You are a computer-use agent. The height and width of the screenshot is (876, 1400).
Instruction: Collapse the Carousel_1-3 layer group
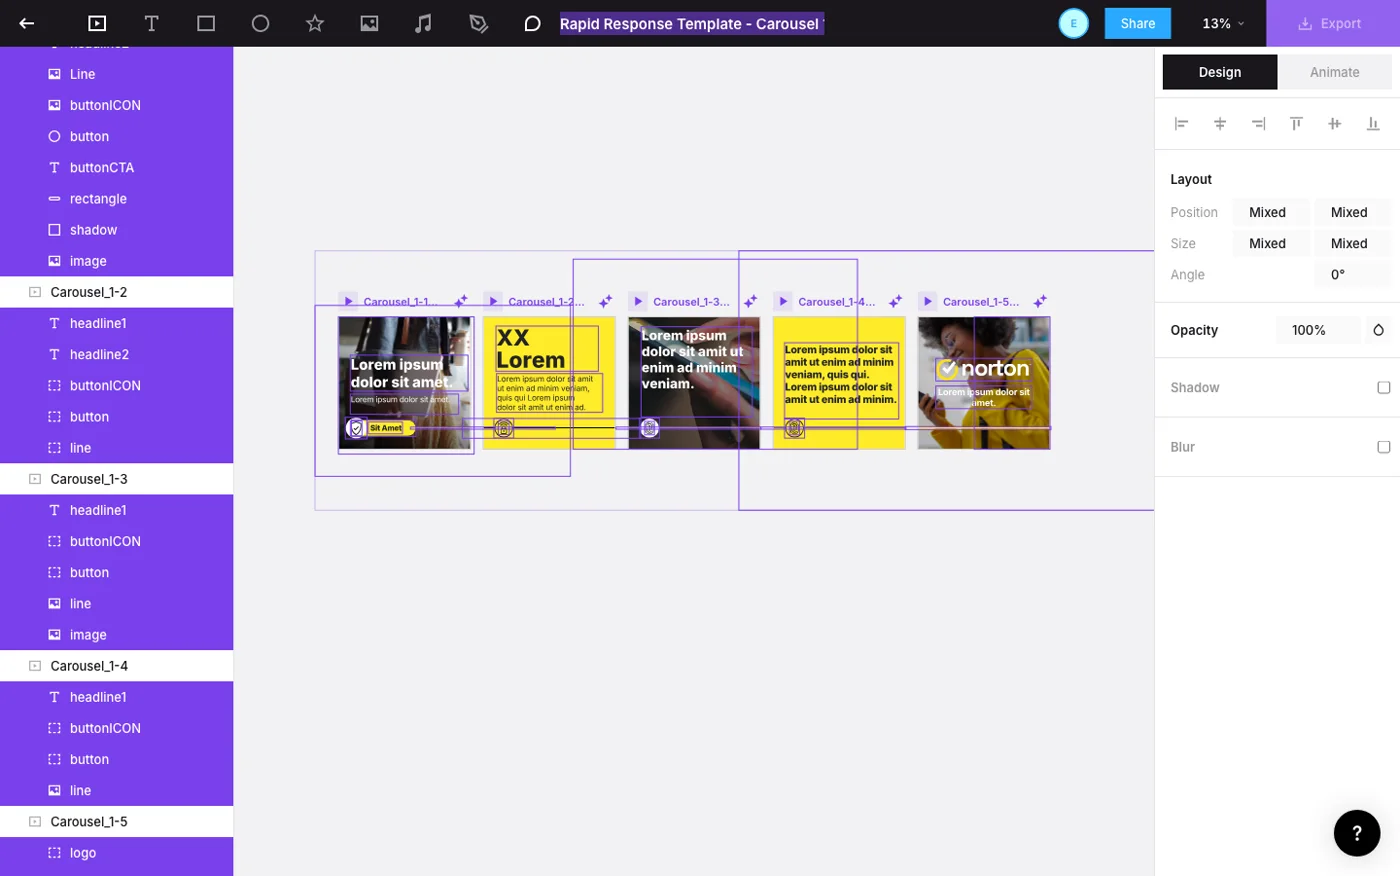point(35,479)
